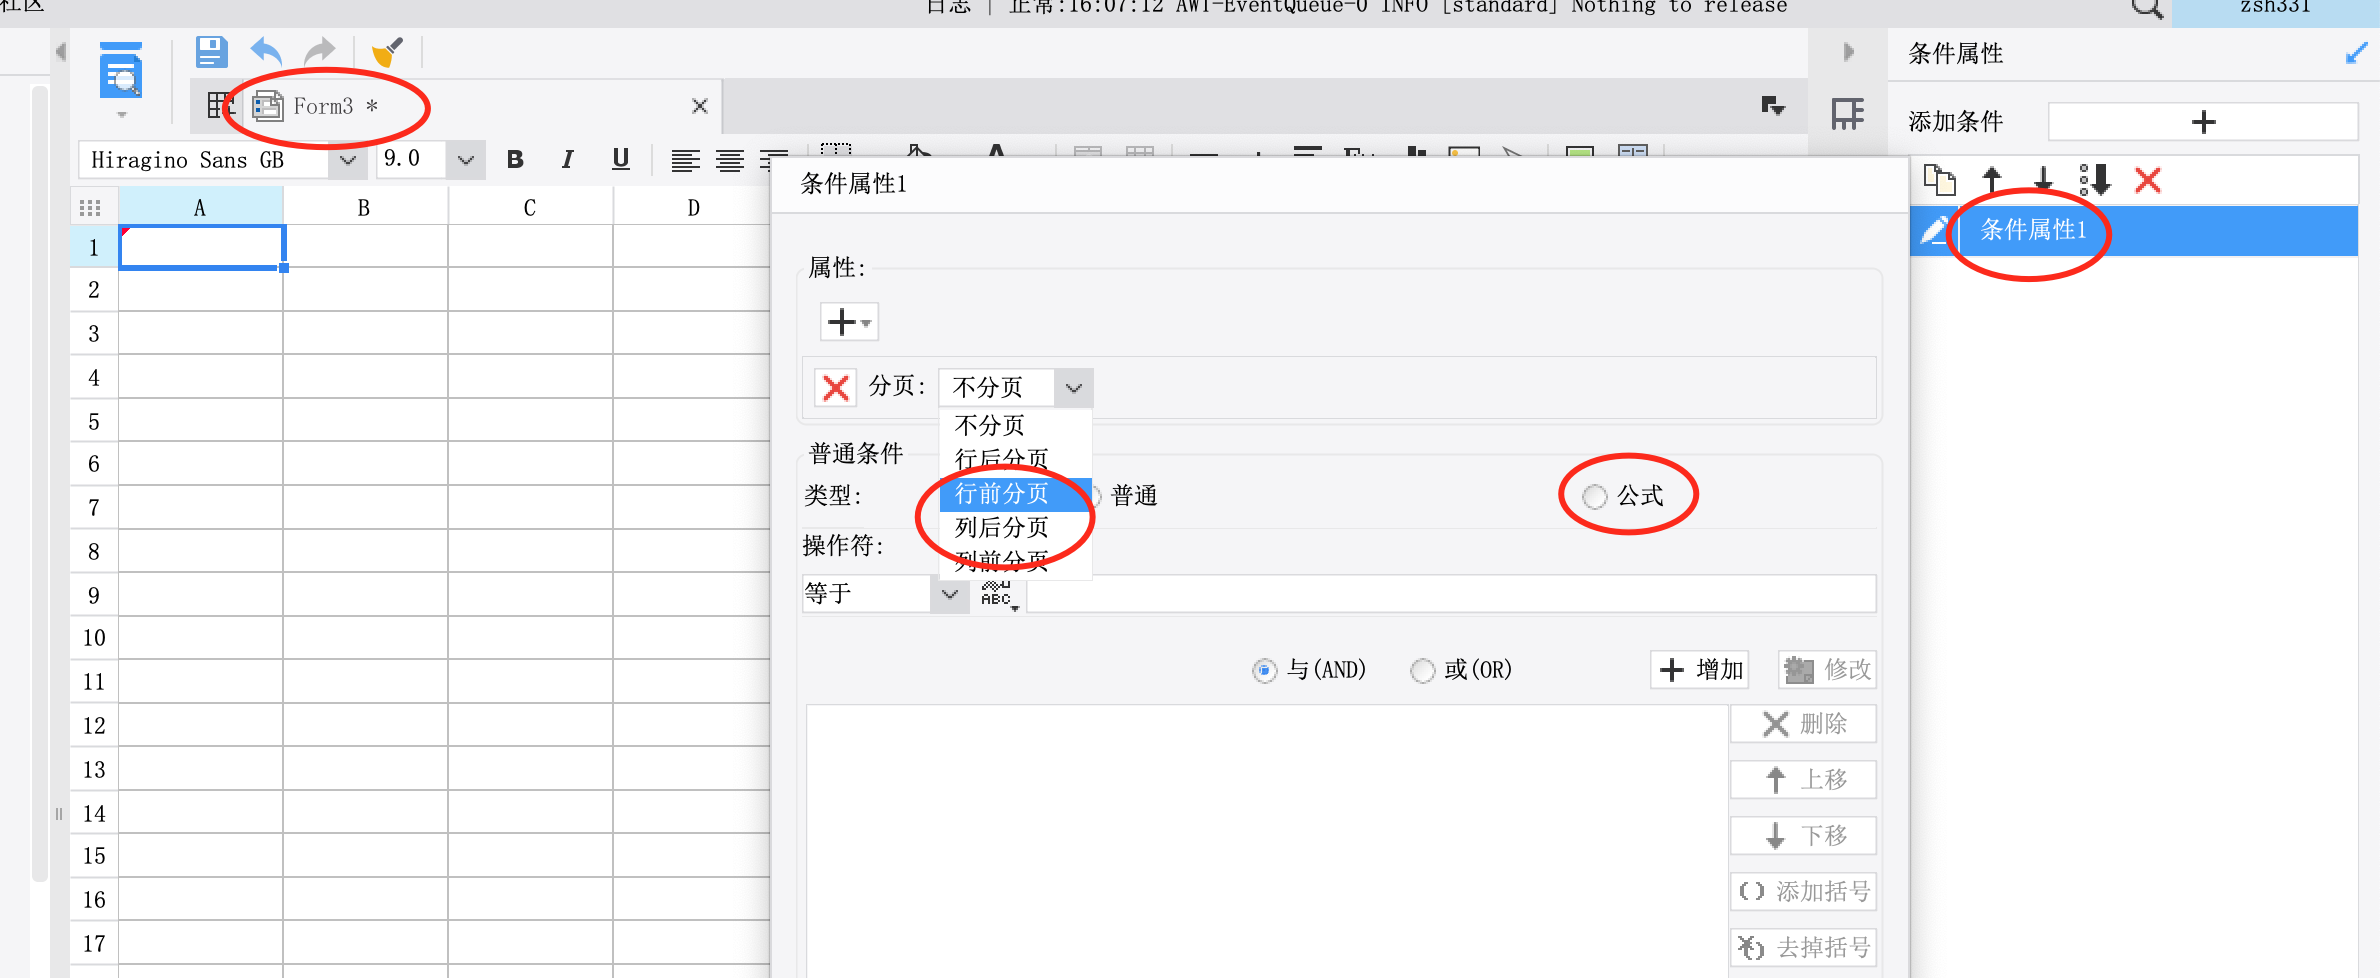Align cell text to the left
The image size is (2380, 978).
(685, 160)
